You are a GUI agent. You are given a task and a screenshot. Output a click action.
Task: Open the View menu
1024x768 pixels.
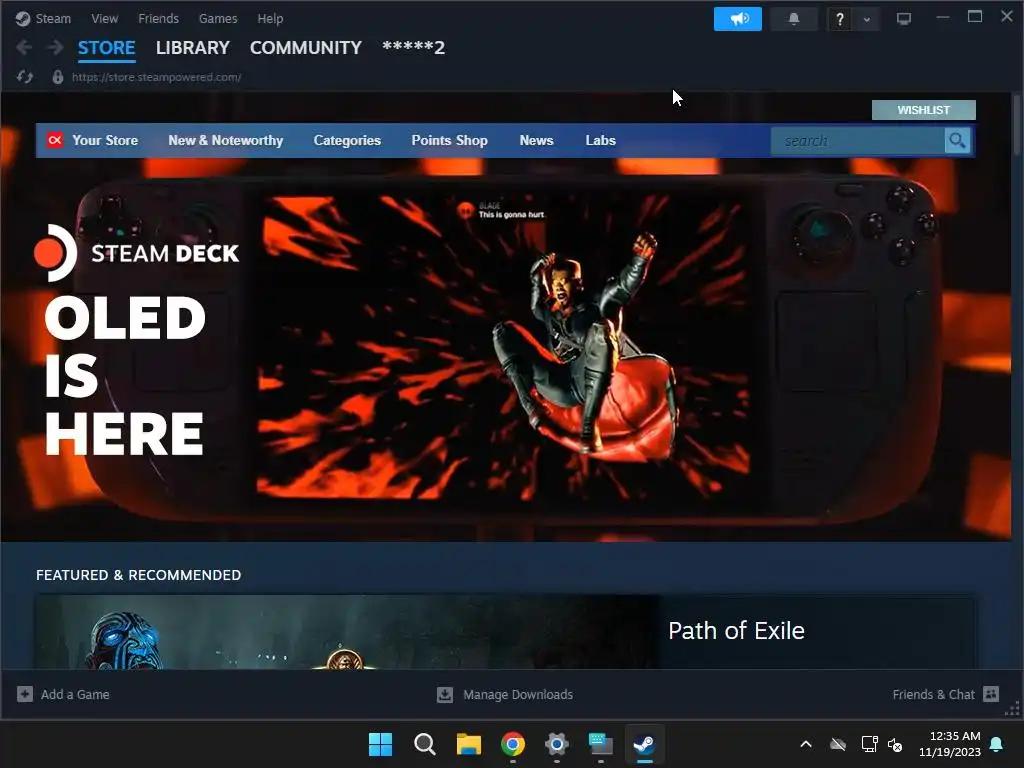tap(104, 18)
